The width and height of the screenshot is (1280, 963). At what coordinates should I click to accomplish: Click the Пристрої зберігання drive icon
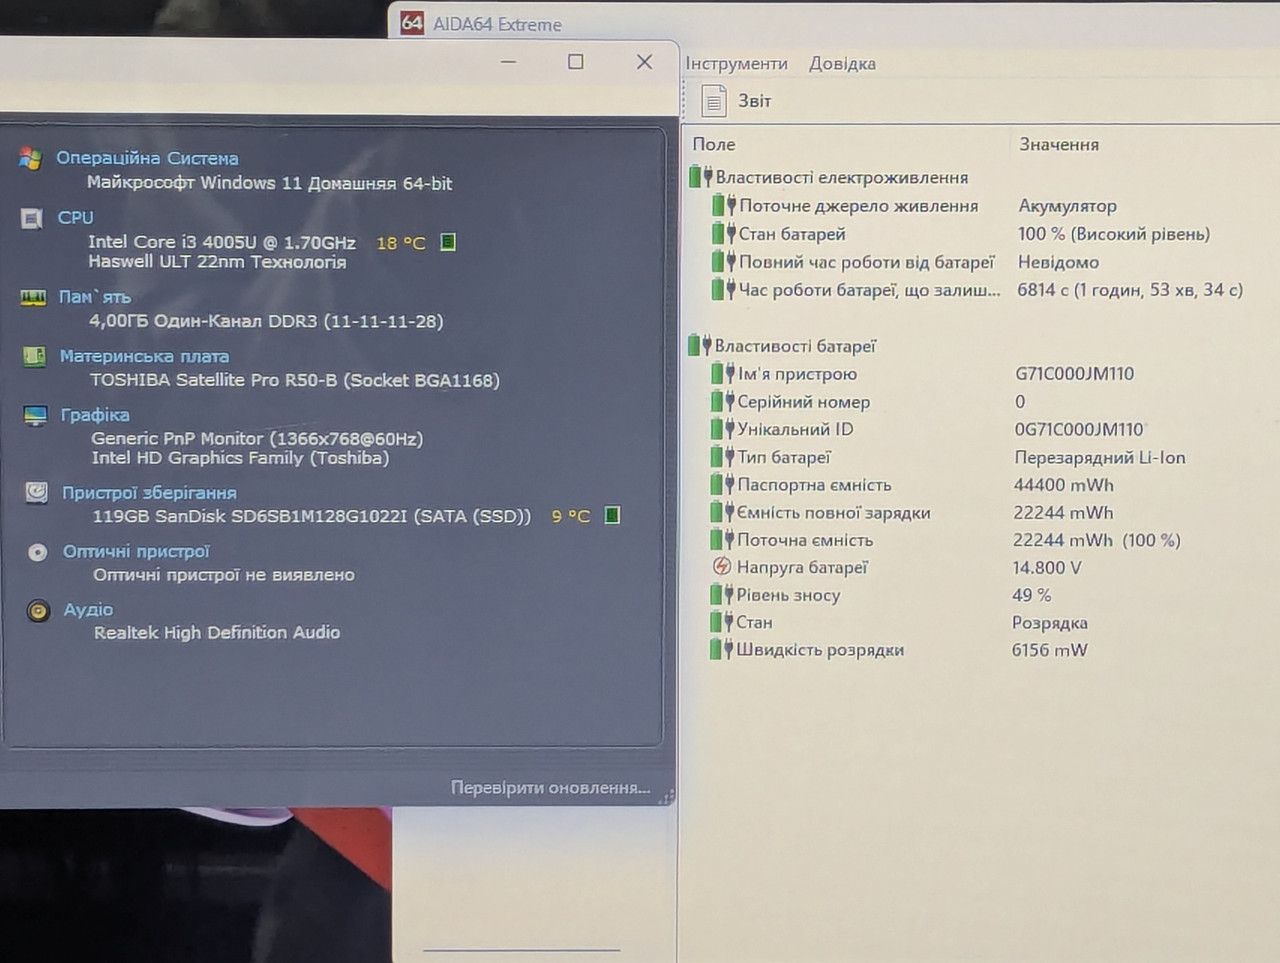pos(37,492)
